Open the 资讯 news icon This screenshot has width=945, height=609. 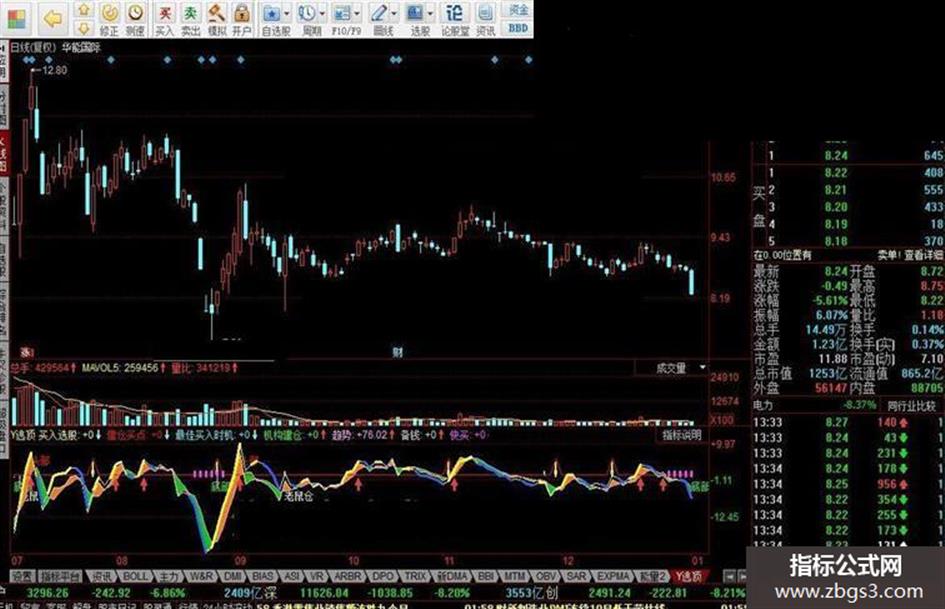tap(485, 19)
